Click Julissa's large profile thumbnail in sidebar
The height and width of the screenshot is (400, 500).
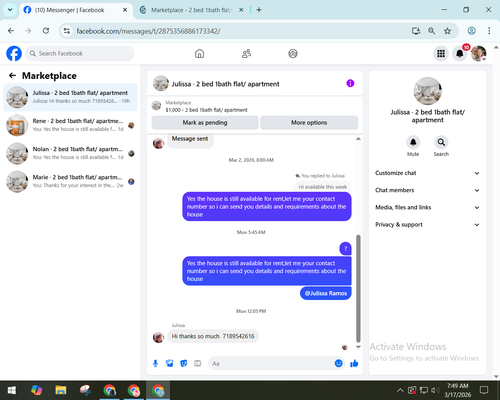point(427,91)
